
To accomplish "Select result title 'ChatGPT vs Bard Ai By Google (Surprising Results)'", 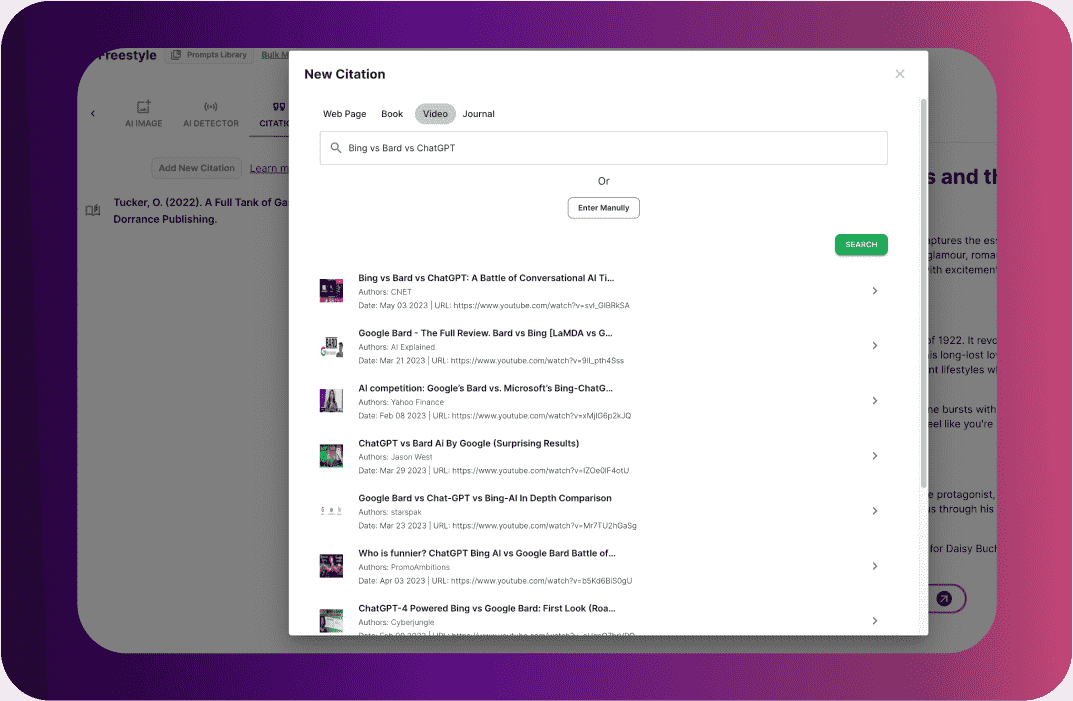I will coord(469,444).
